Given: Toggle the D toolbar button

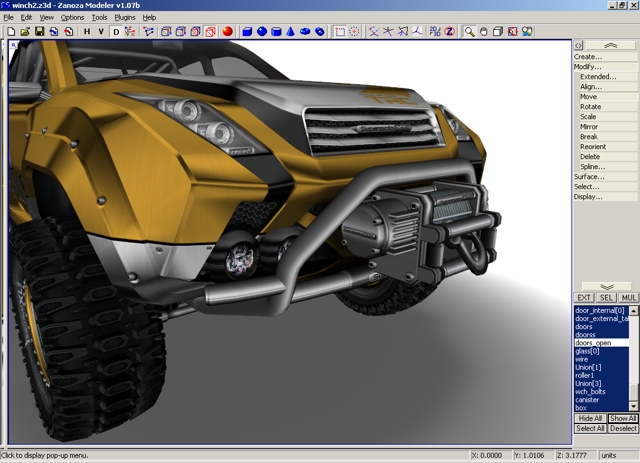Looking at the screenshot, I should (x=116, y=31).
